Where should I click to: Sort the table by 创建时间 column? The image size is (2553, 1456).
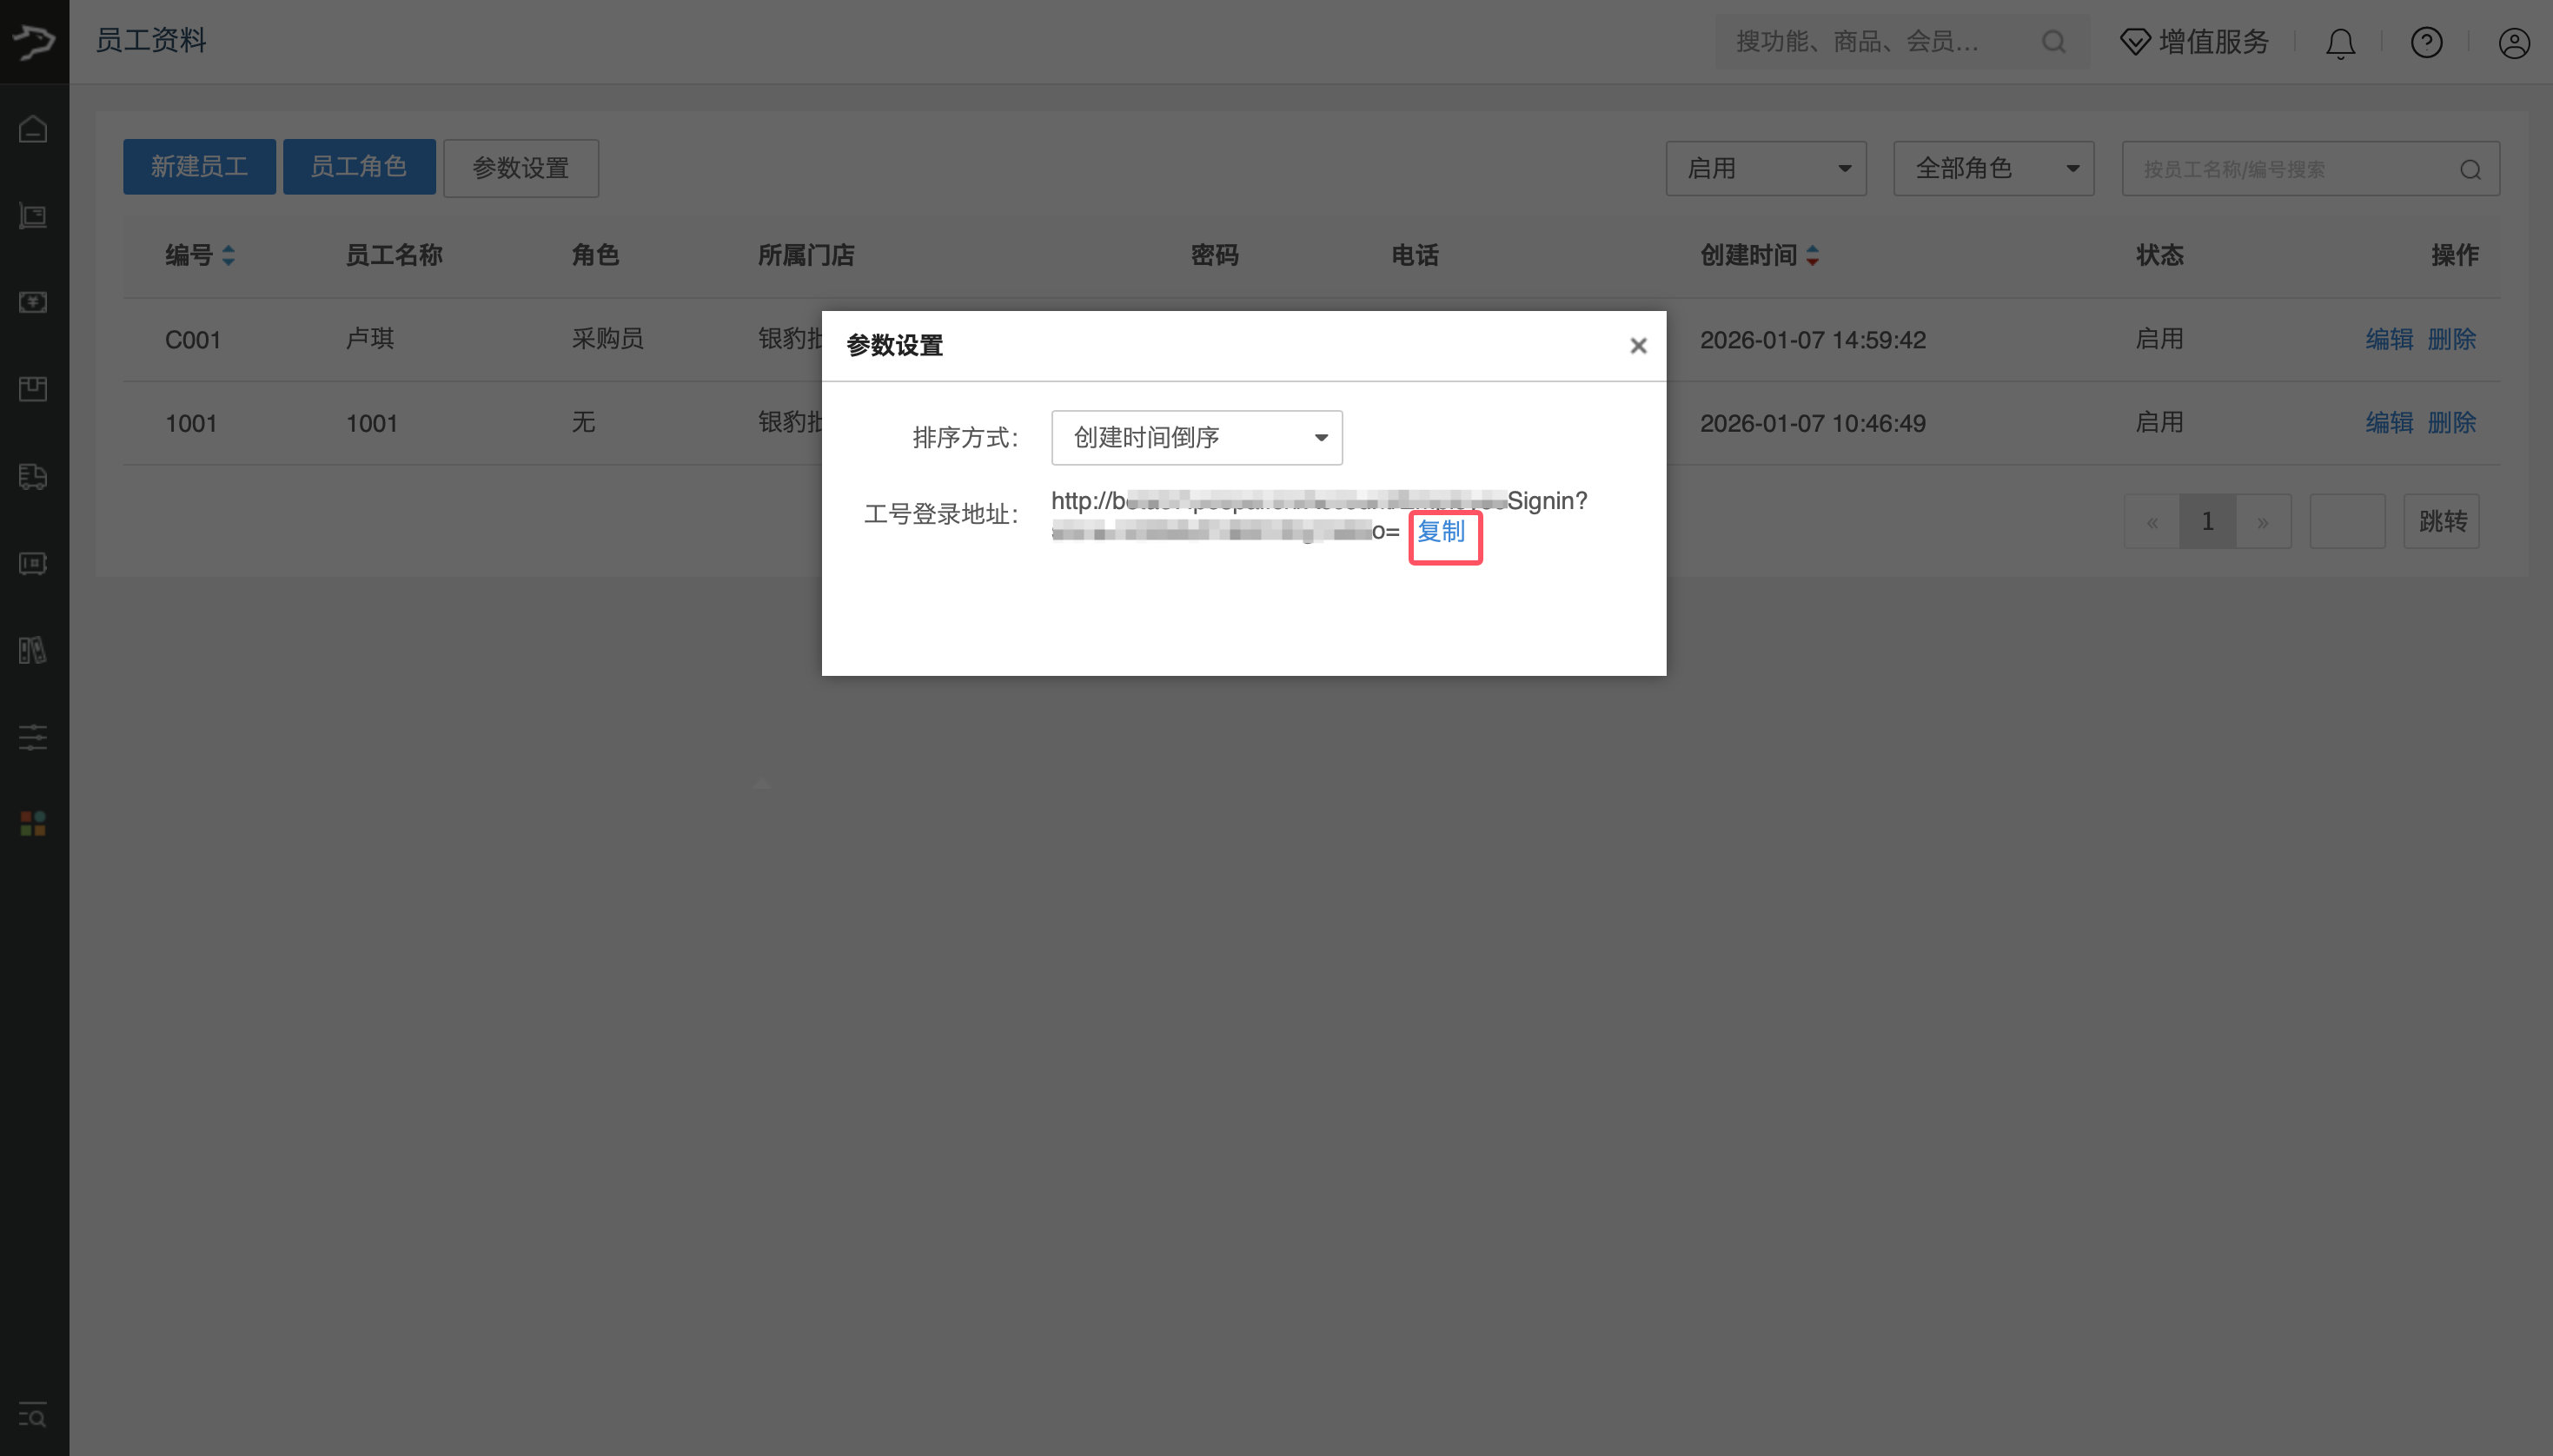pyautogui.click(x=1812, y=255)
